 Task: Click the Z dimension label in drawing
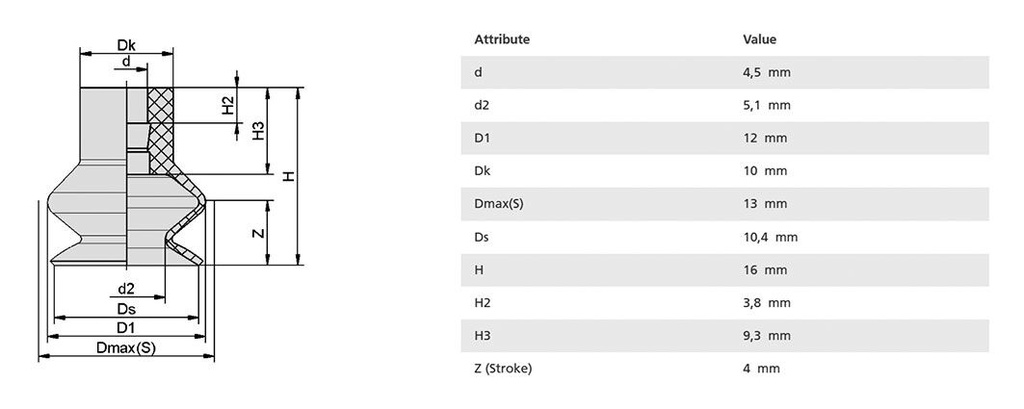click(258, 233)
